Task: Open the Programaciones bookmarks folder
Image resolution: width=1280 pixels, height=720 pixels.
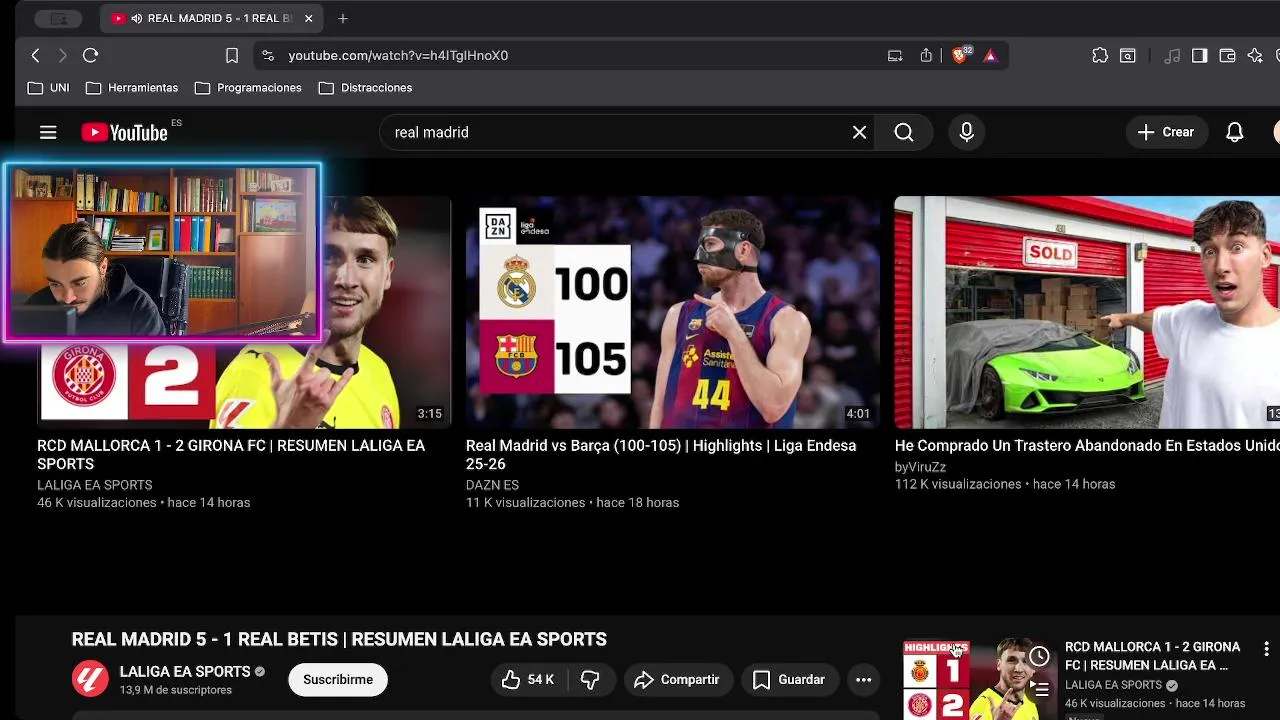Action: [x=248, y=88]
